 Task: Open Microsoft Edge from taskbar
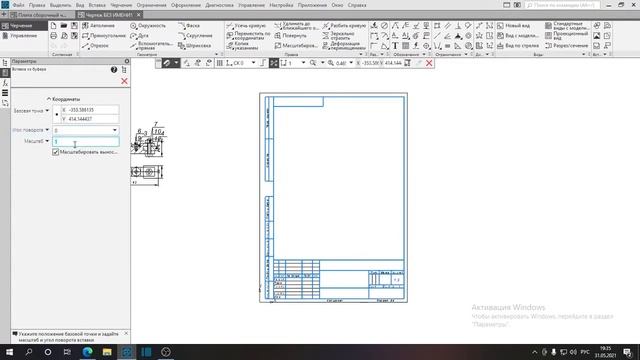[x=87, y=352]
